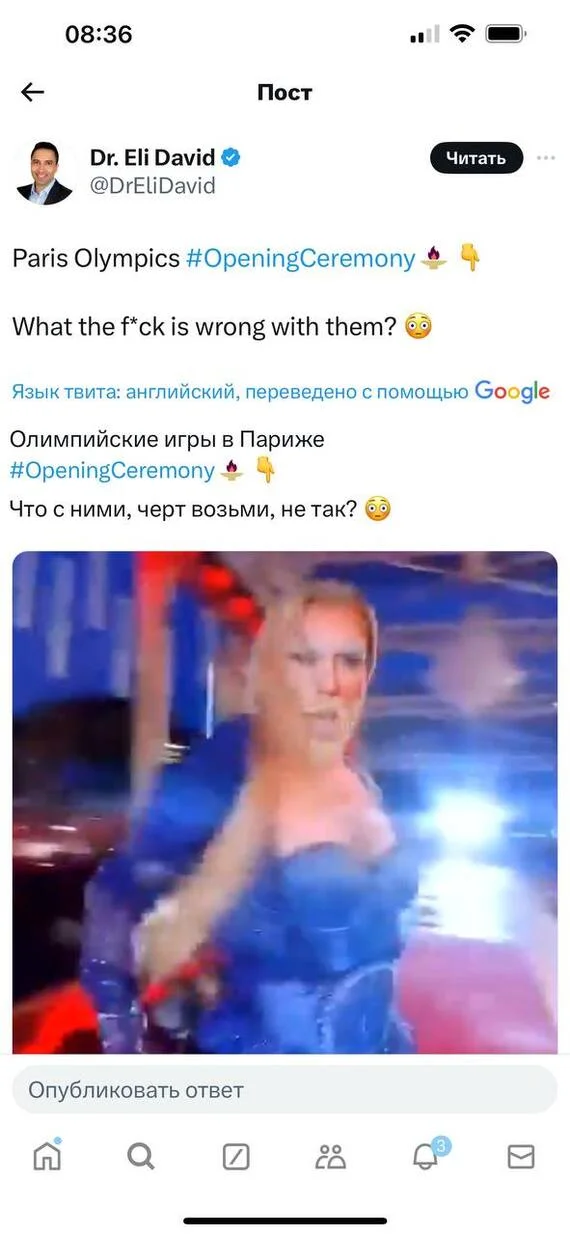570x1235 pixels.
Task: Open the #OpeningCeremony hashtag in original tweet
Action: point(300,258)
